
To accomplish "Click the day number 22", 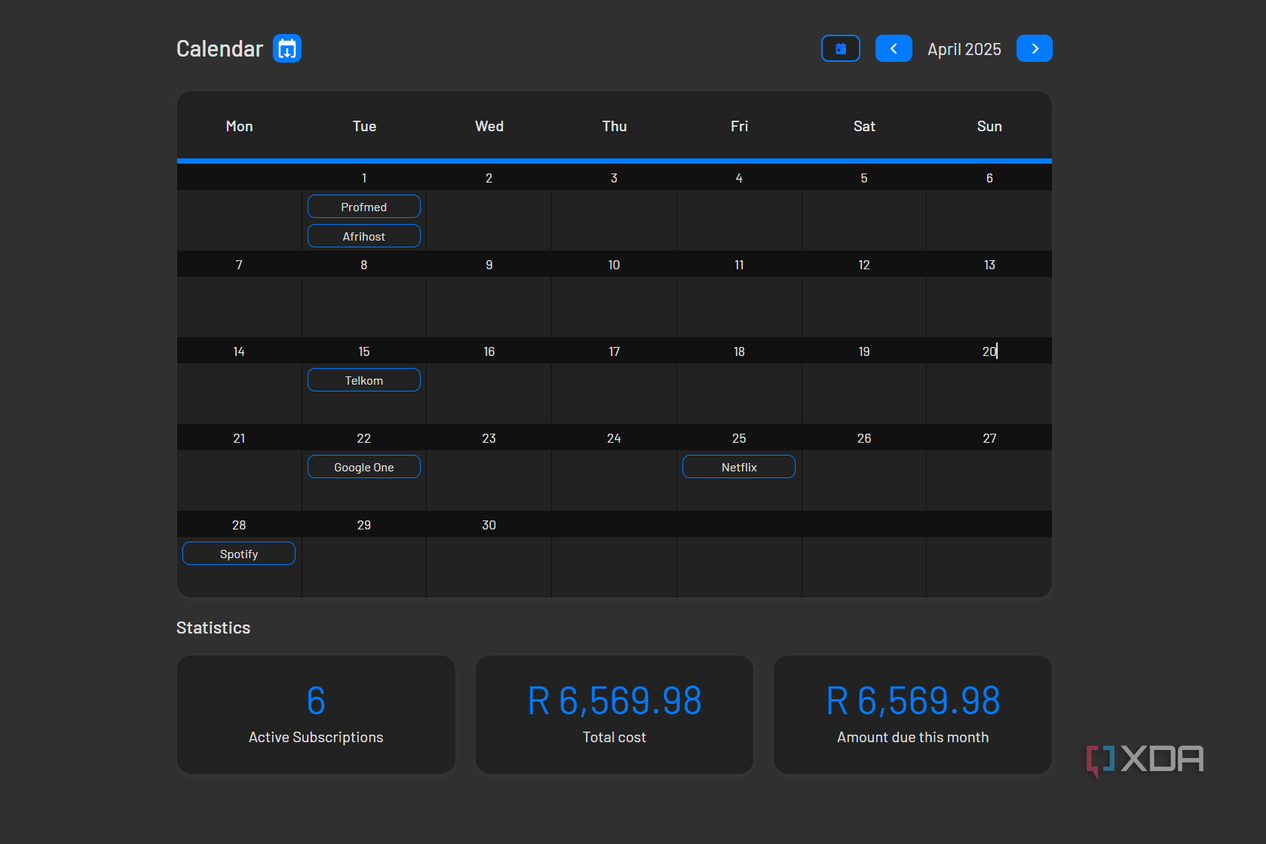I will (364, 439).
